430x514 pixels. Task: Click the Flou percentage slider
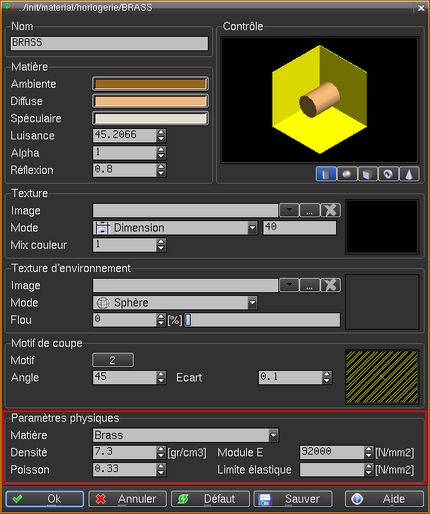pos(262,320)
